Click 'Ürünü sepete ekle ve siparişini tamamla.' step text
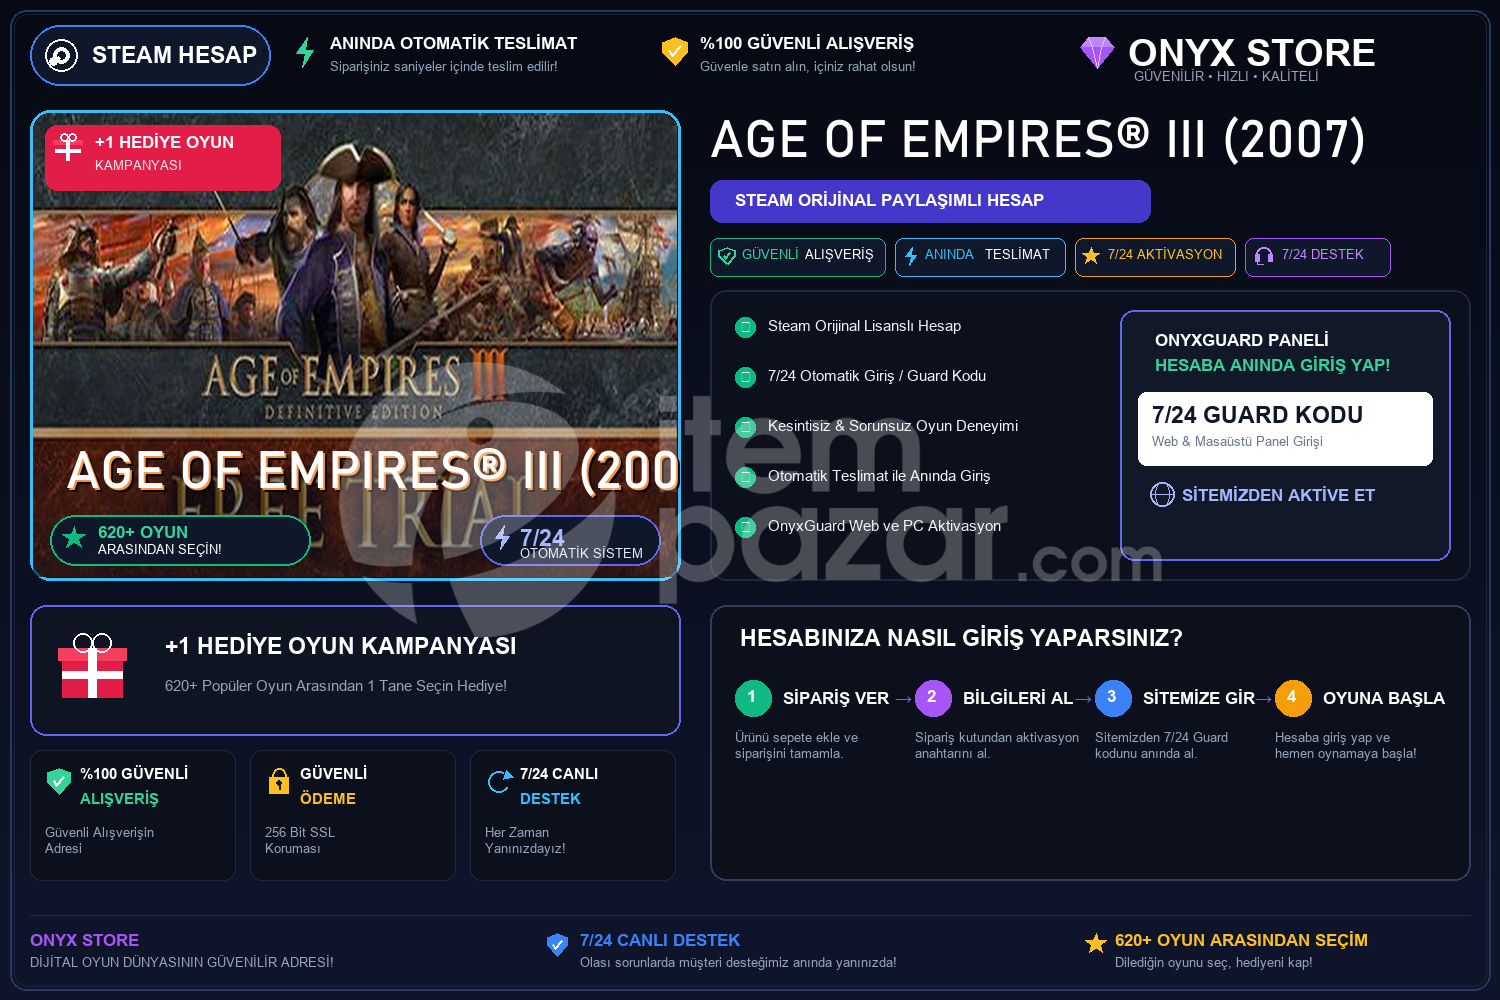The width and height of the screenshot is (1500, 1000). coord(796,745)
